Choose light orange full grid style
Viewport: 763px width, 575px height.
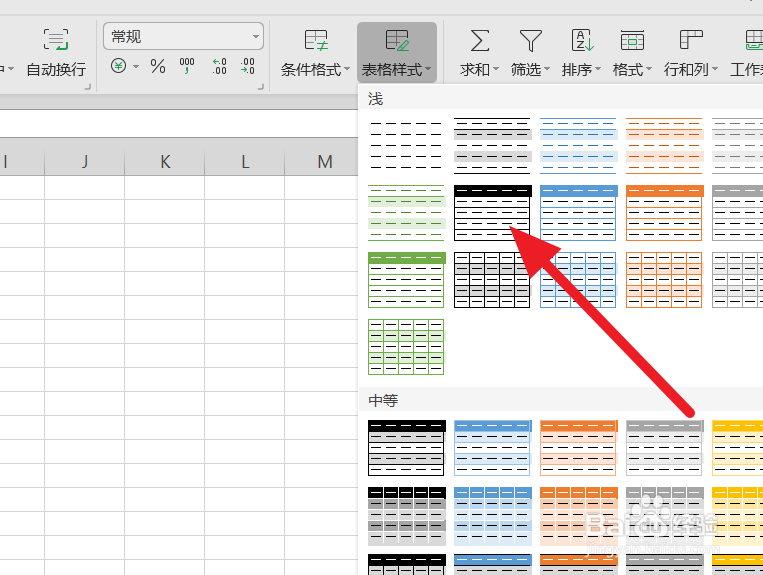pos(664,280)
